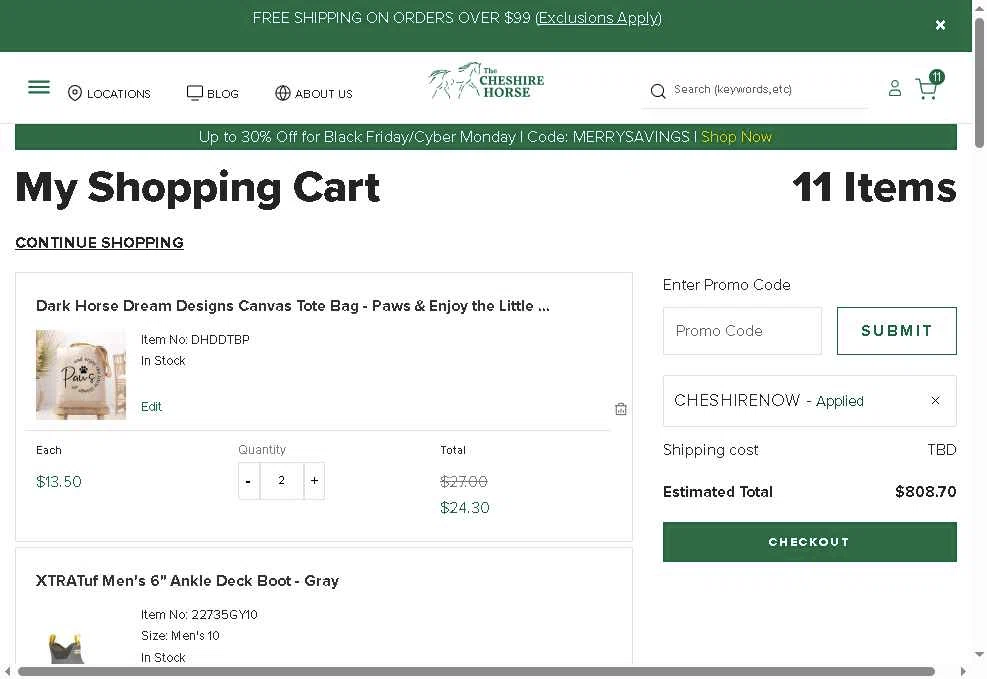The image size is (987, 679).
Task: Click the horizontal scrollbar thumb
Action: [x=477, y=671]
